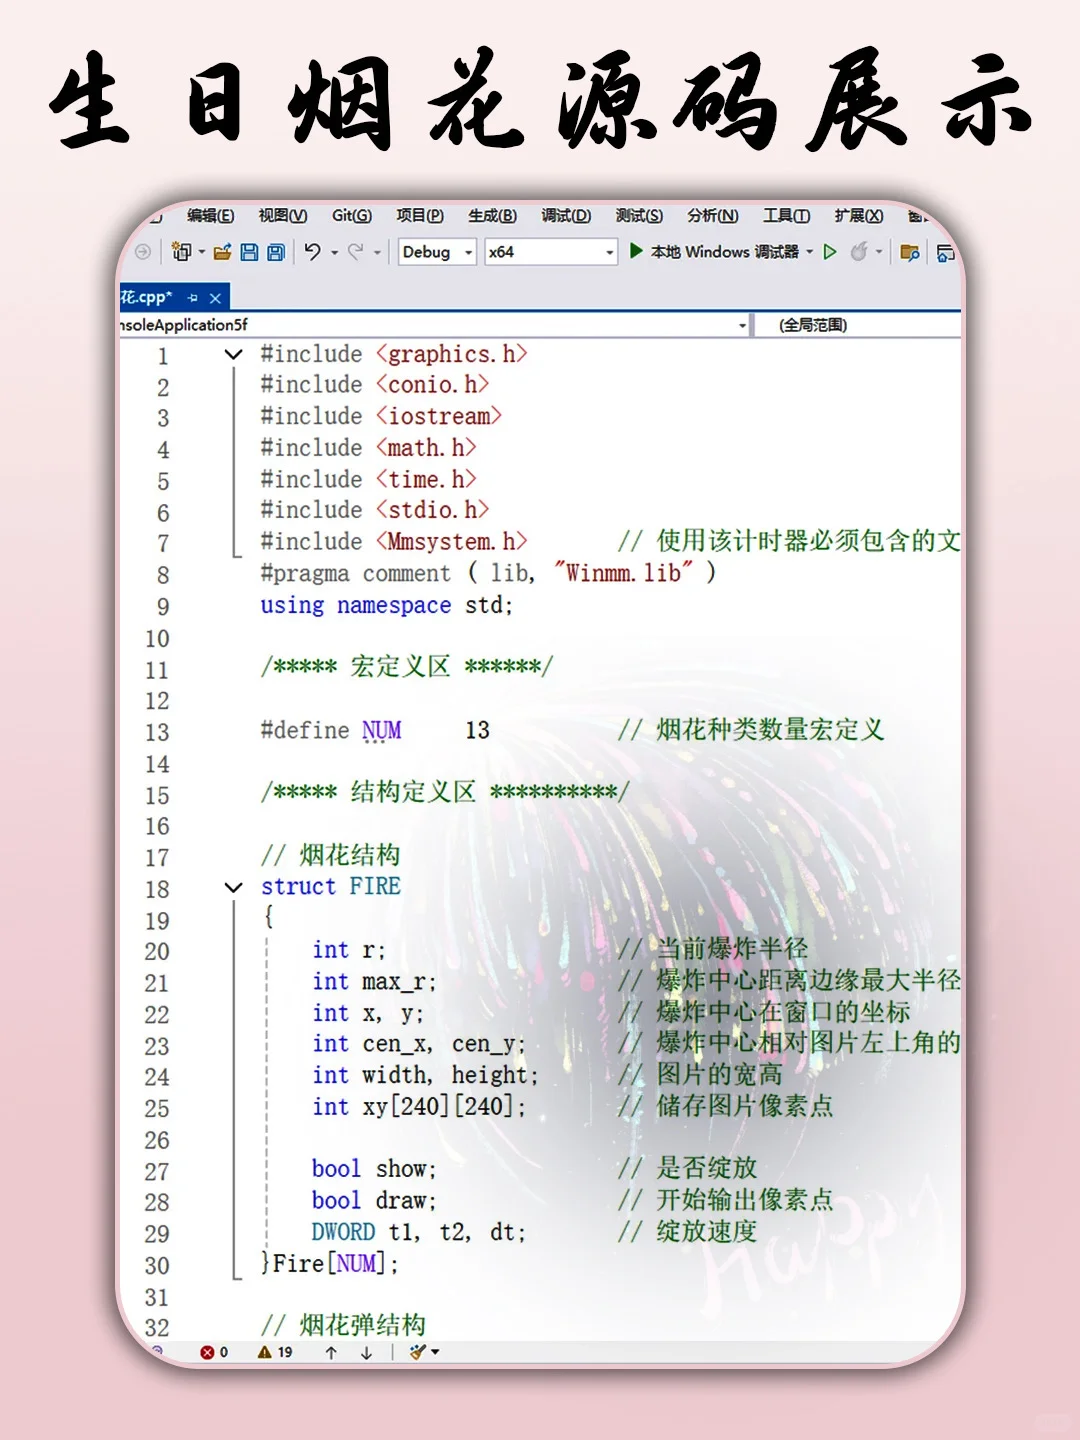Start debugging with the green play icon
This screenshot has width=1080, height=1440.
[636, 251]
